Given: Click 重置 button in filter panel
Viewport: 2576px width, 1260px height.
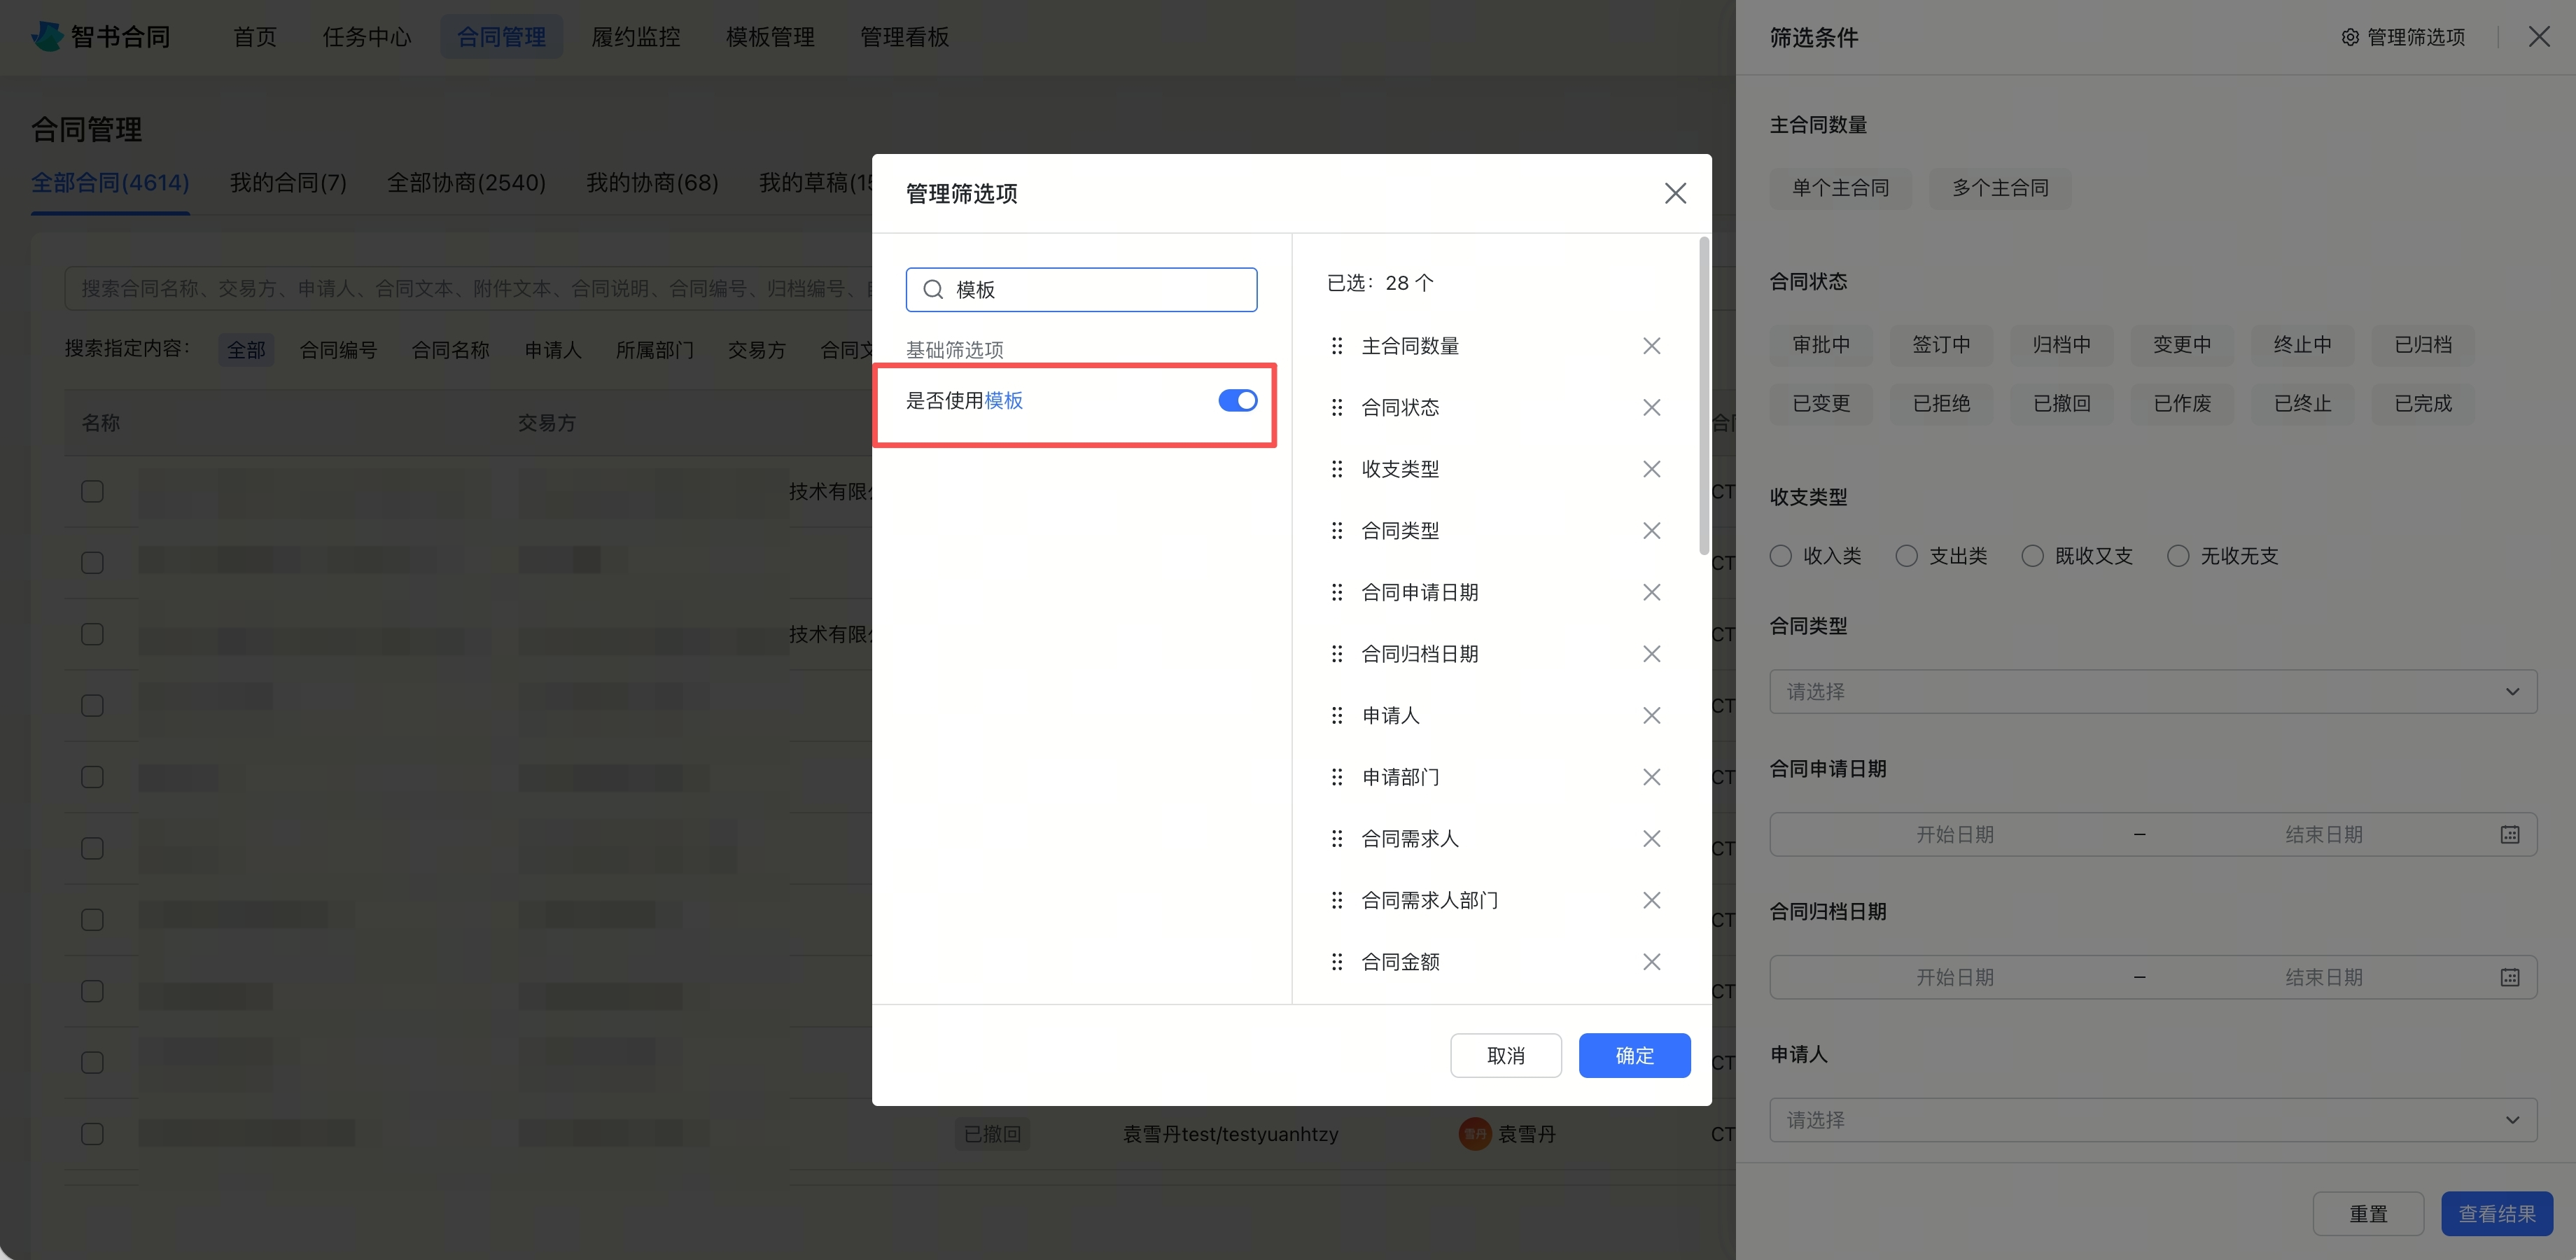Looking at the screenshot, I should click(2368, 1214).
